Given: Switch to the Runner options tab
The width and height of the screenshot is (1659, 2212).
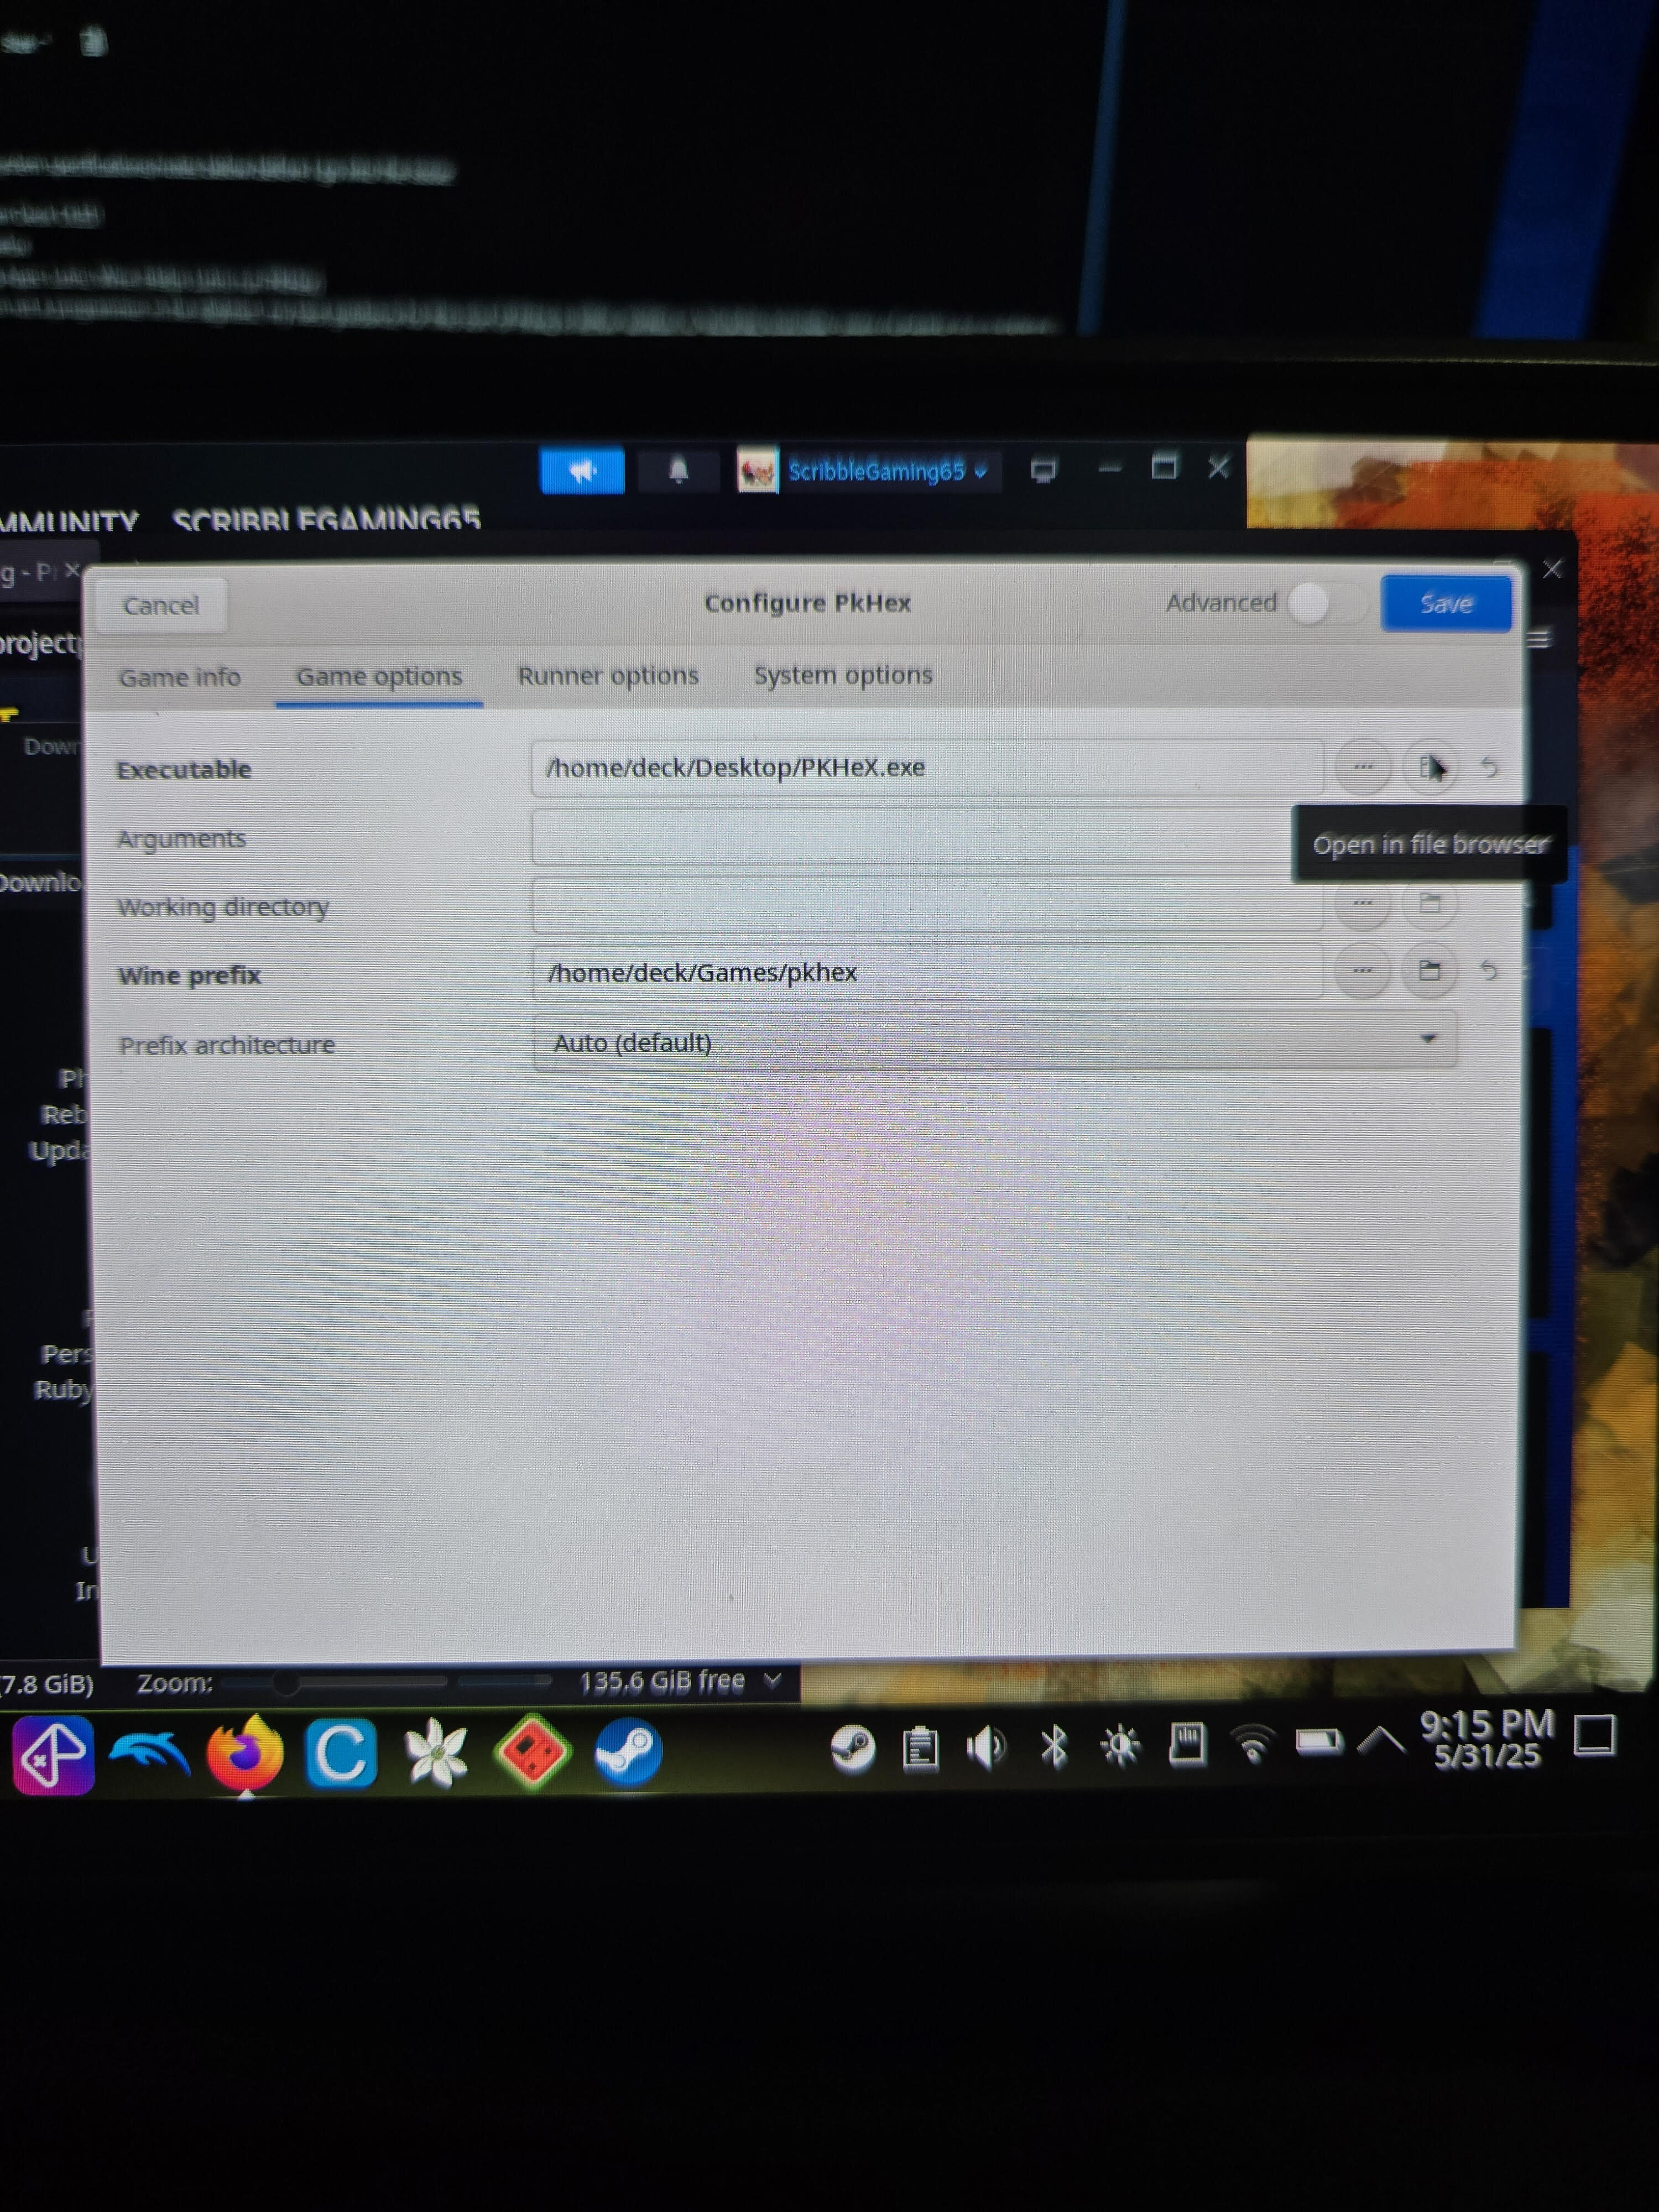Looking at the screenshot, I should 608,676.
